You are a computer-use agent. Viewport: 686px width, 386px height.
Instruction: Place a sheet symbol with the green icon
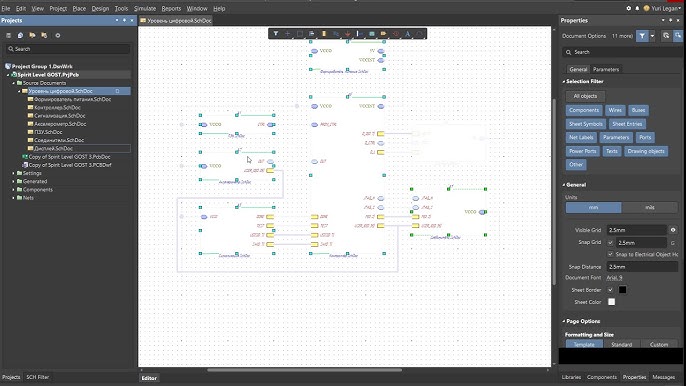click(371, 34)
